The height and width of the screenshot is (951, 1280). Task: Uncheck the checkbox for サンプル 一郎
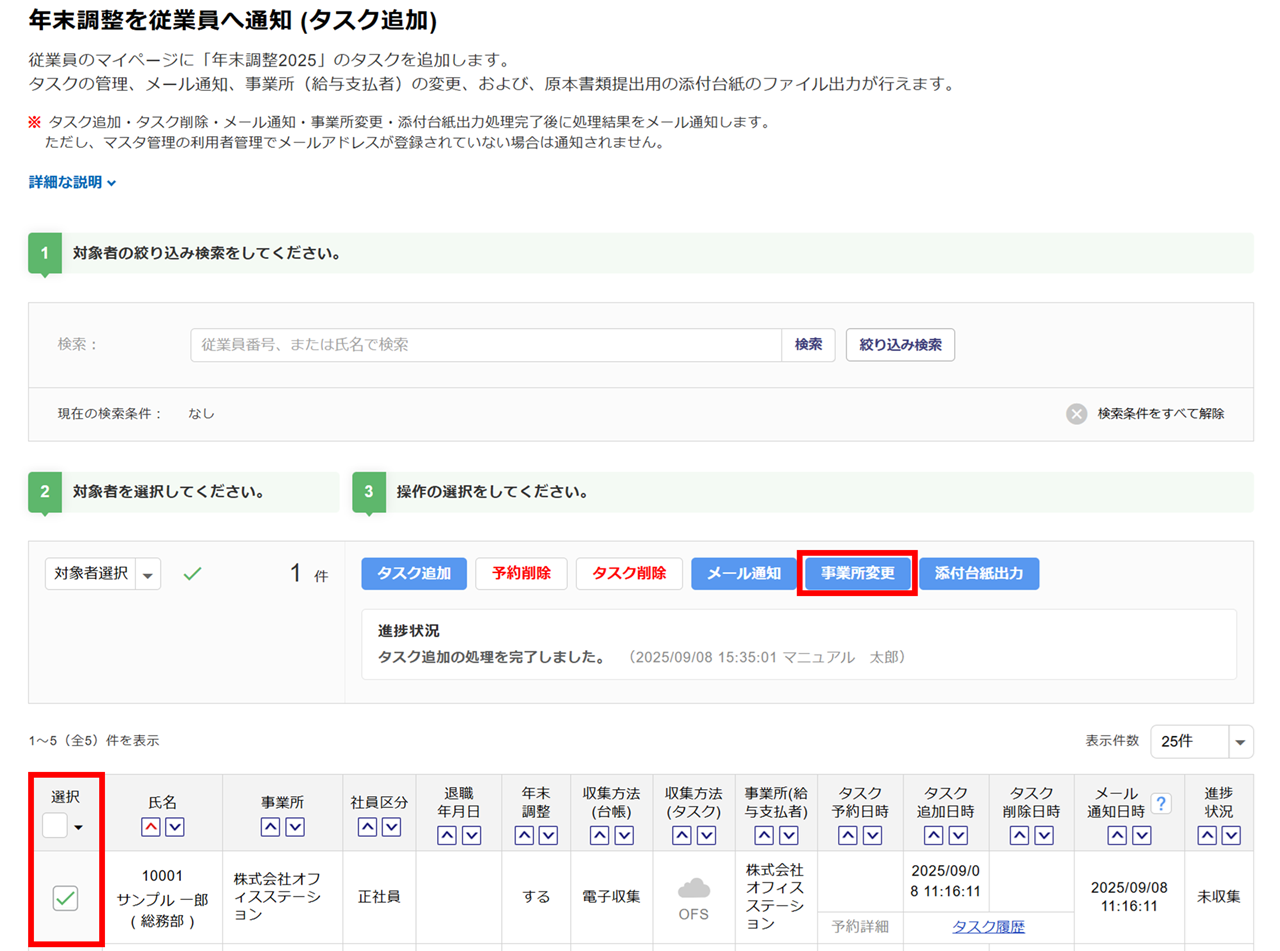pos(66,898)
